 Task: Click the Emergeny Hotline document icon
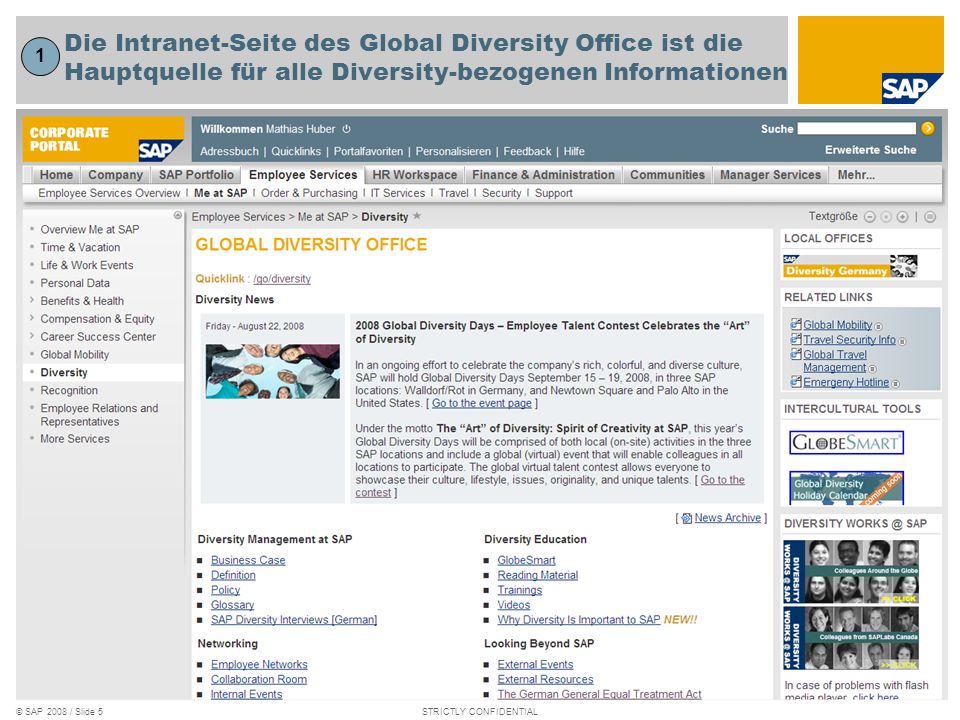(x=795, y=382)
